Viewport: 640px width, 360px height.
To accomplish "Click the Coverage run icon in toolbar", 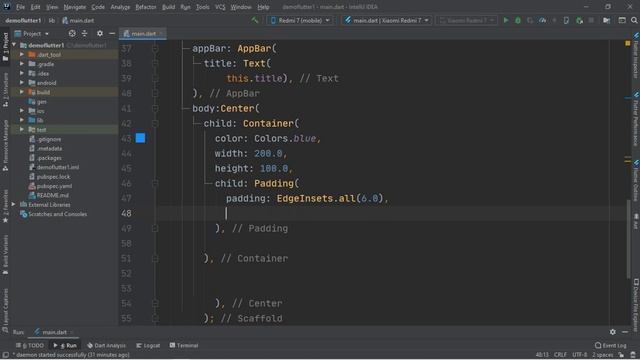I will (530, 20).
